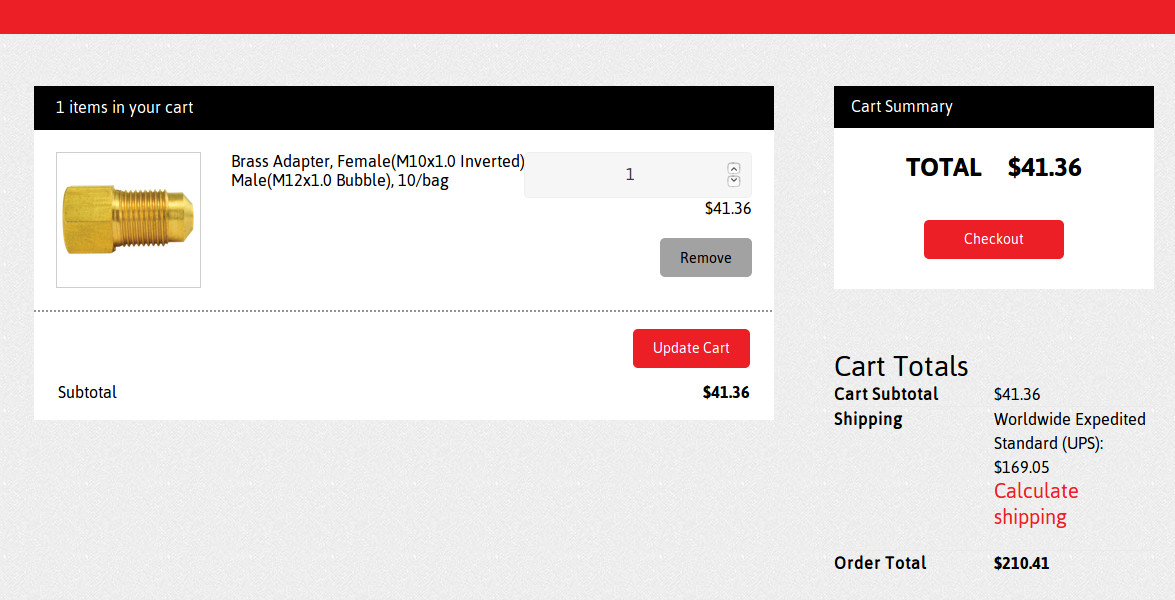
Task: Select the '1 items in your cart' header
Action: tap(125, 108)
